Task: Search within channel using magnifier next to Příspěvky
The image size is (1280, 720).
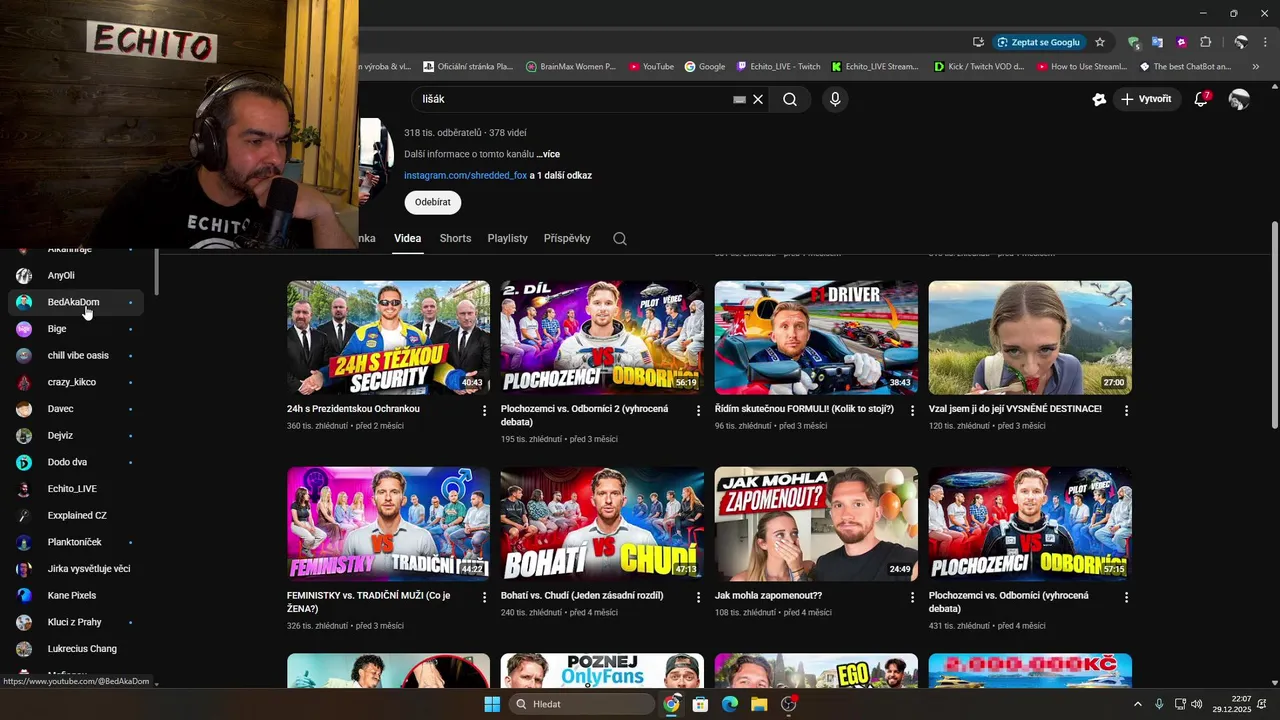Action: (x=620, y=238)
